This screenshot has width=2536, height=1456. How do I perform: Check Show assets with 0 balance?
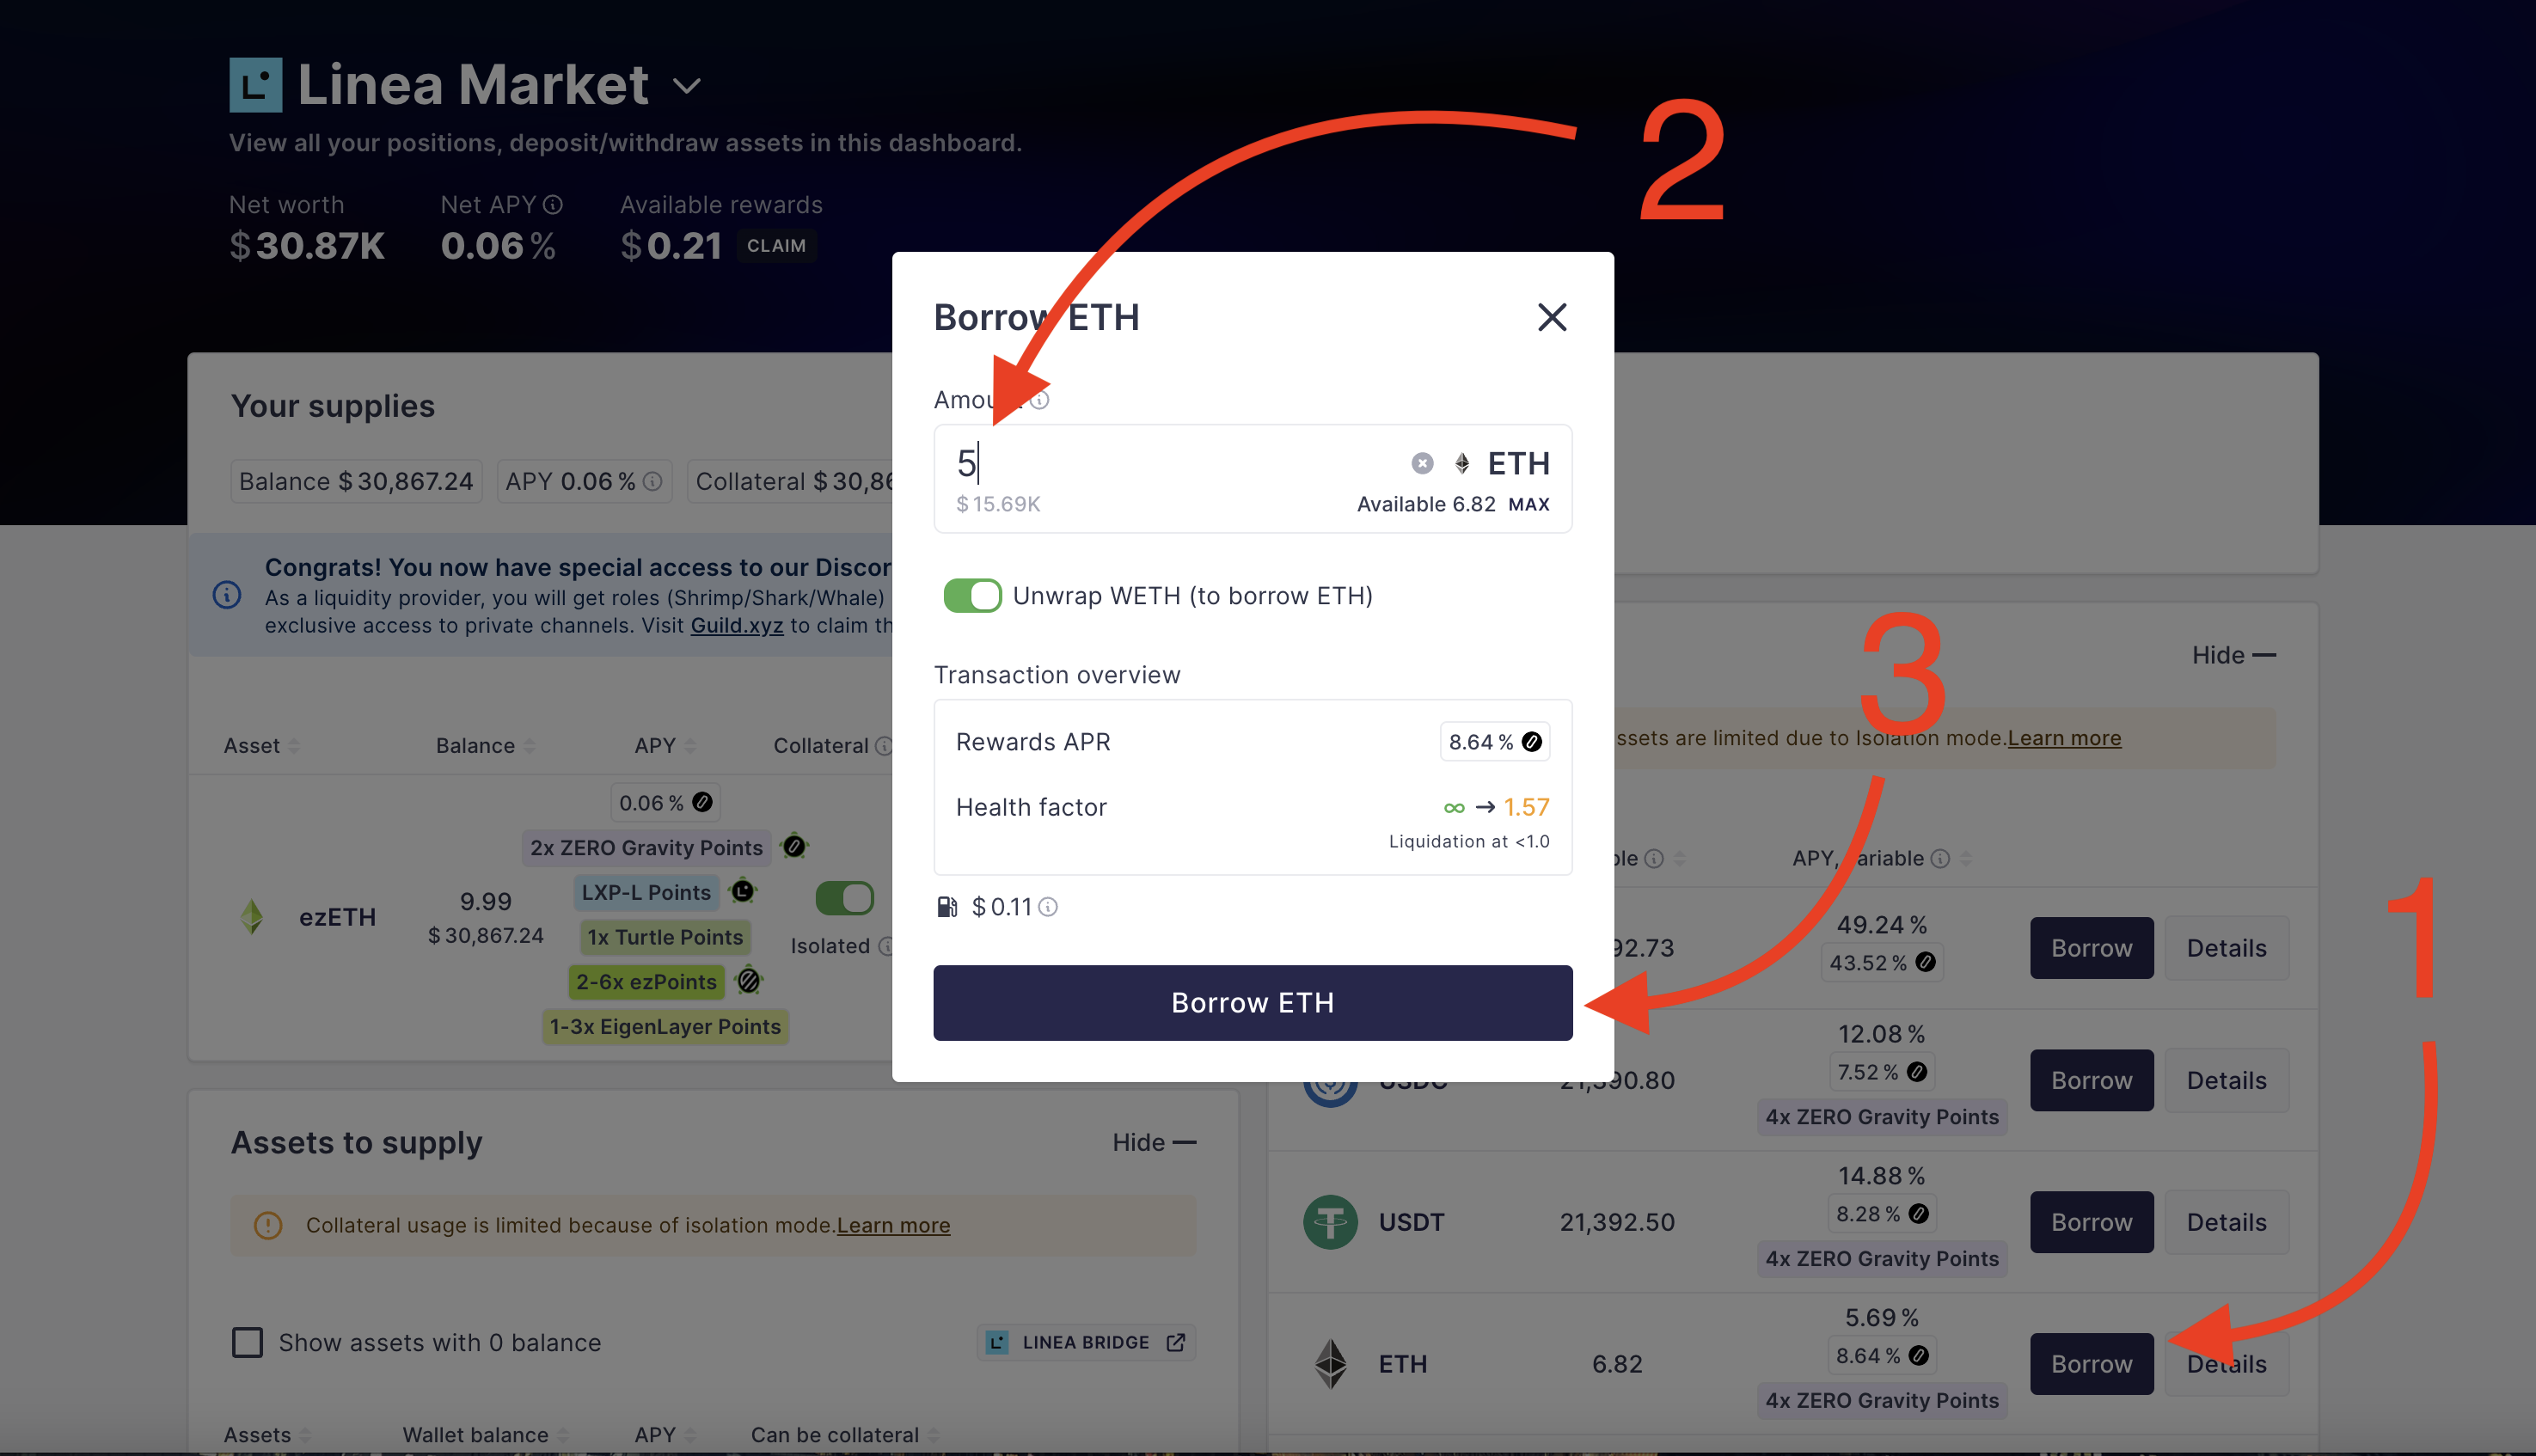[247, 1342]
